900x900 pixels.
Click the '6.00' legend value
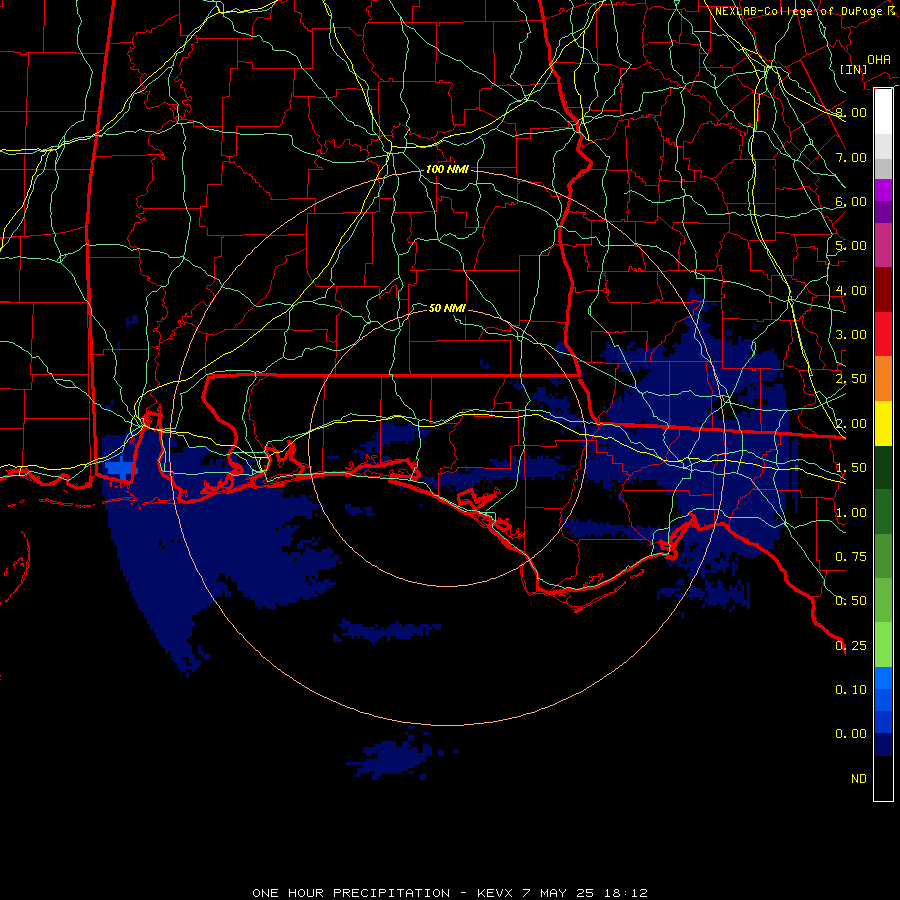pos(851,201)
